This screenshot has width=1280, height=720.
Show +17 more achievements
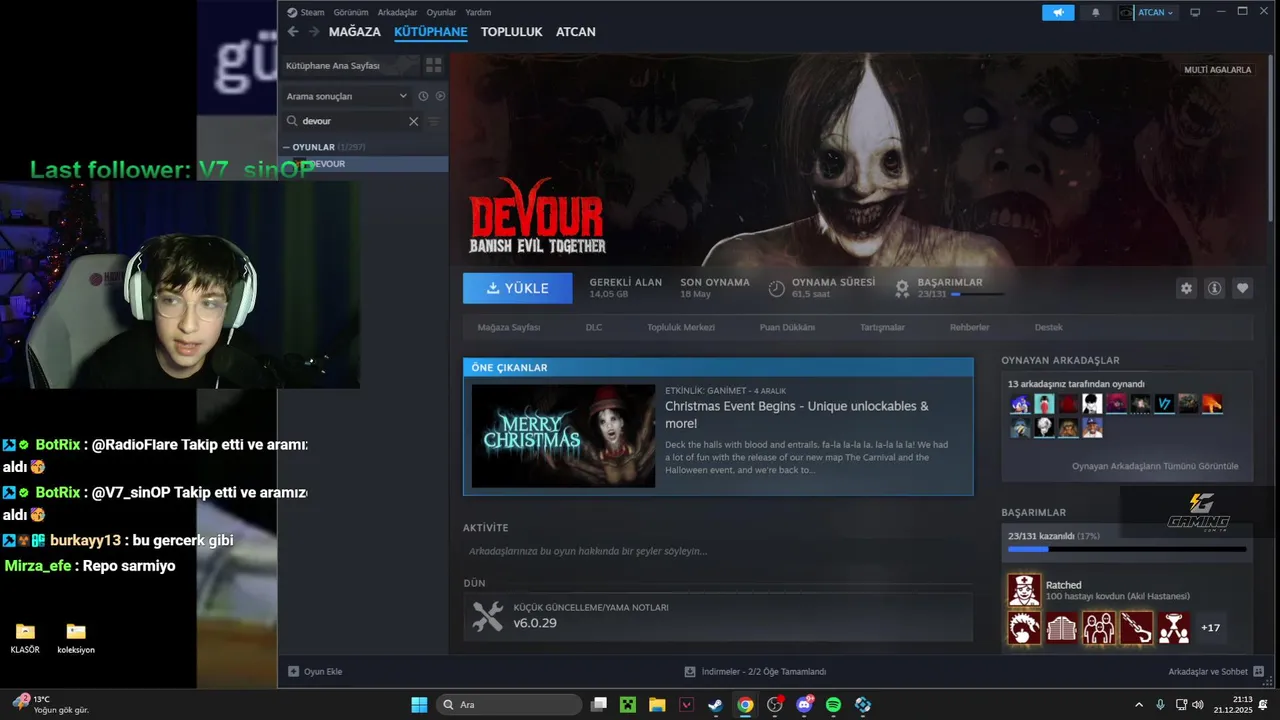pos(1210,628)
